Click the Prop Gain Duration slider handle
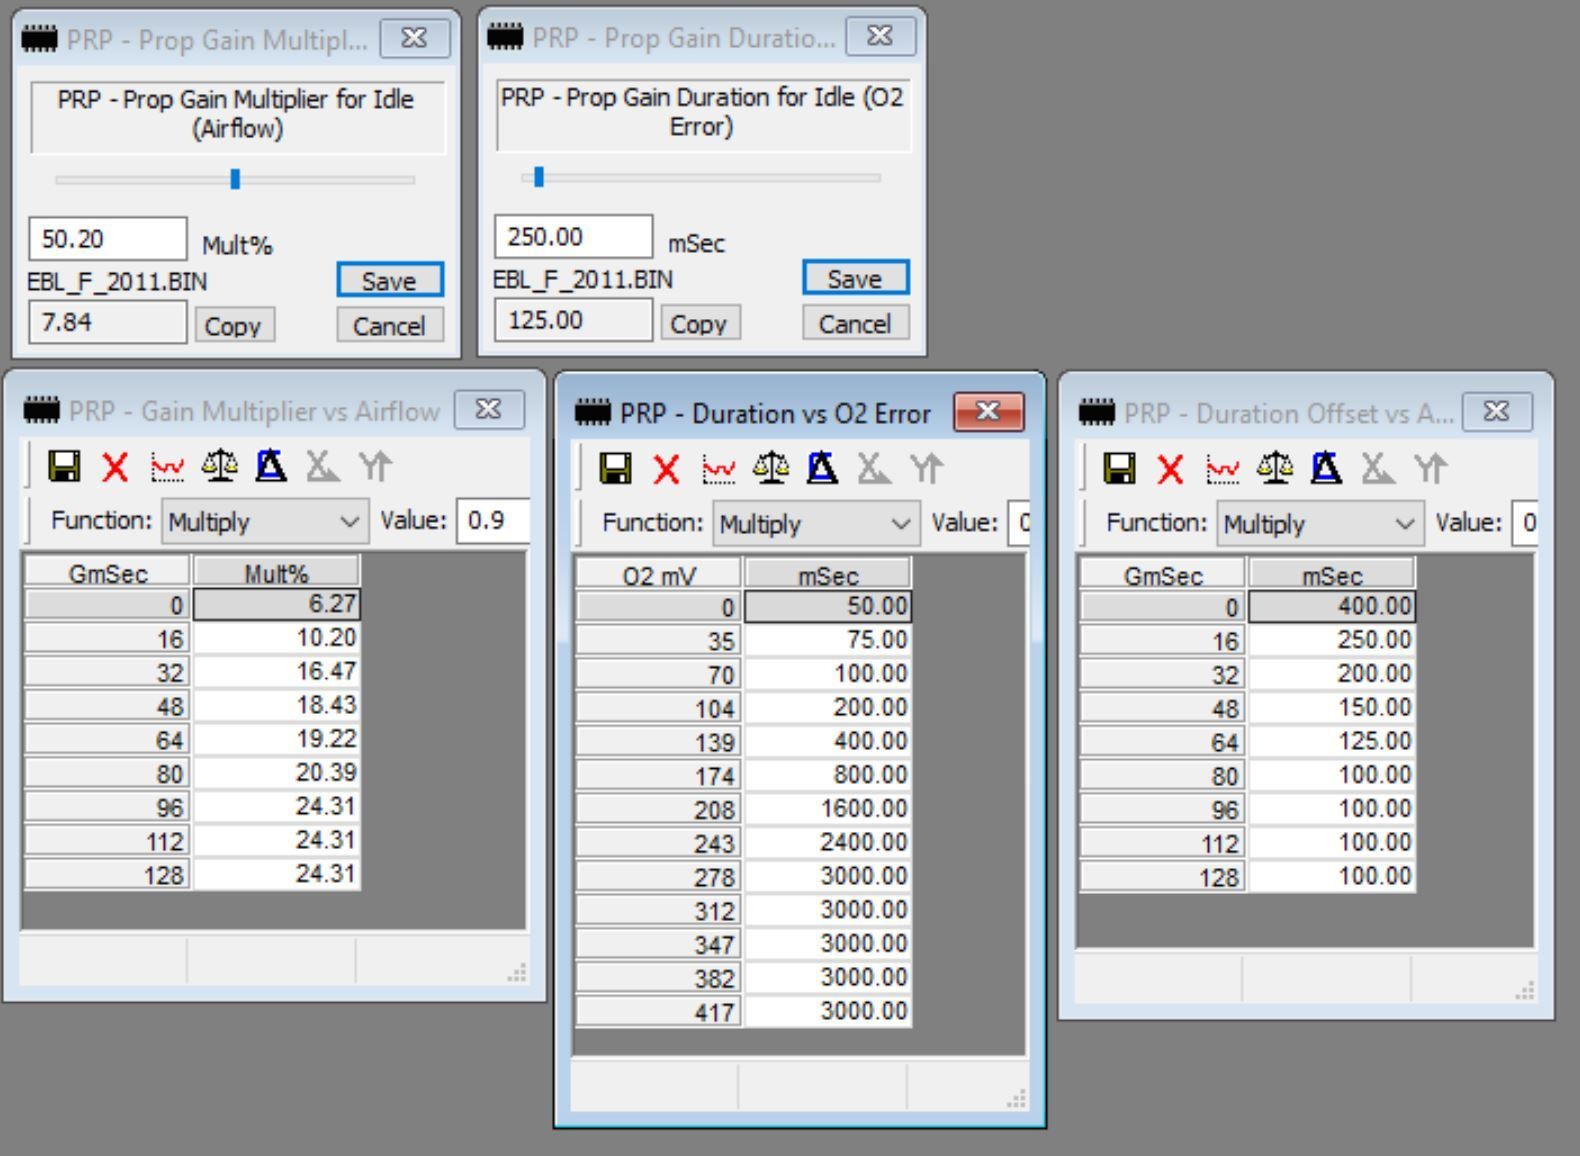 coord(539,177)
